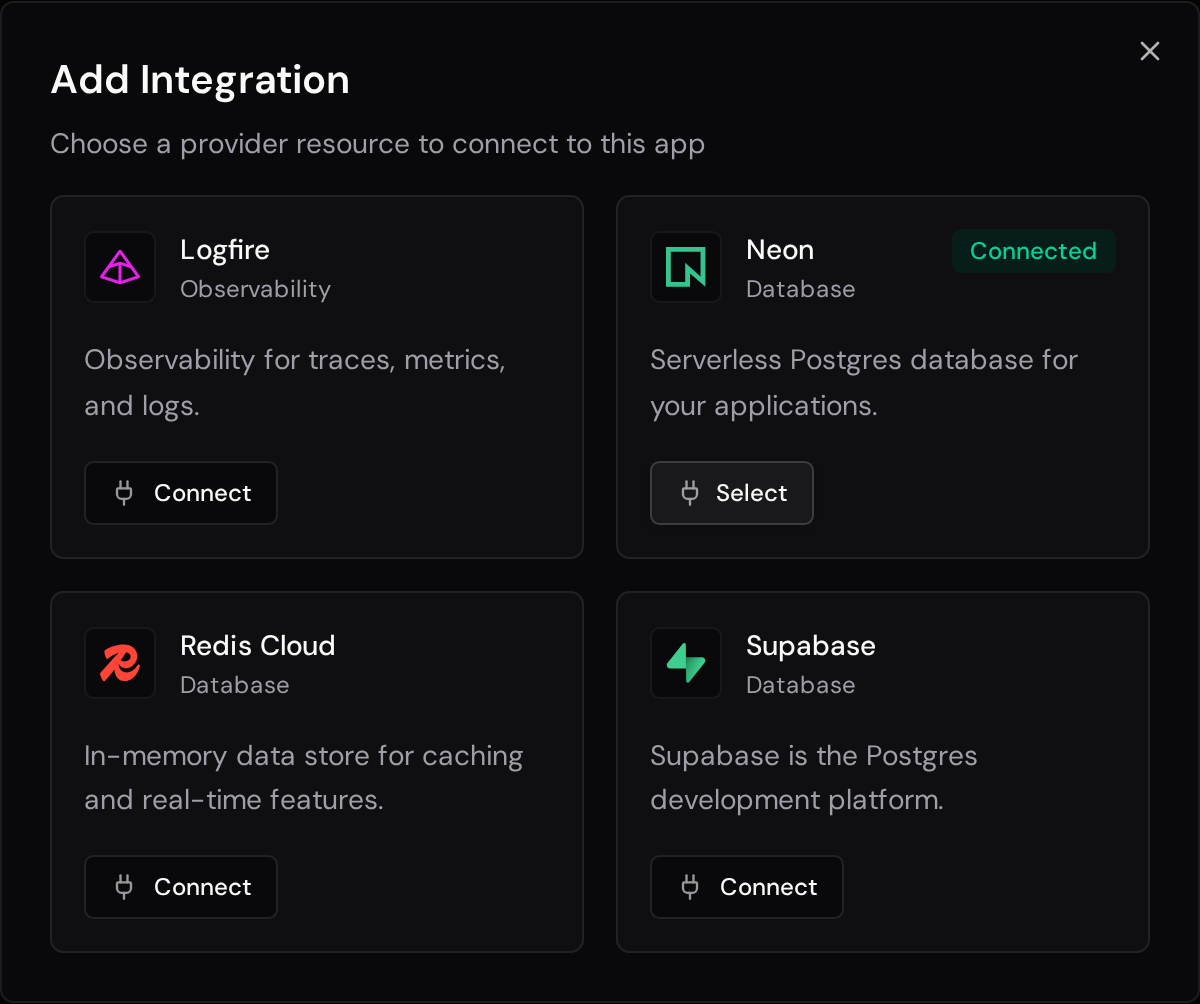1200x1004 pixels.
Task: Click 'Supabase is the Postgres' description
Action: click(x=814, y=778)
